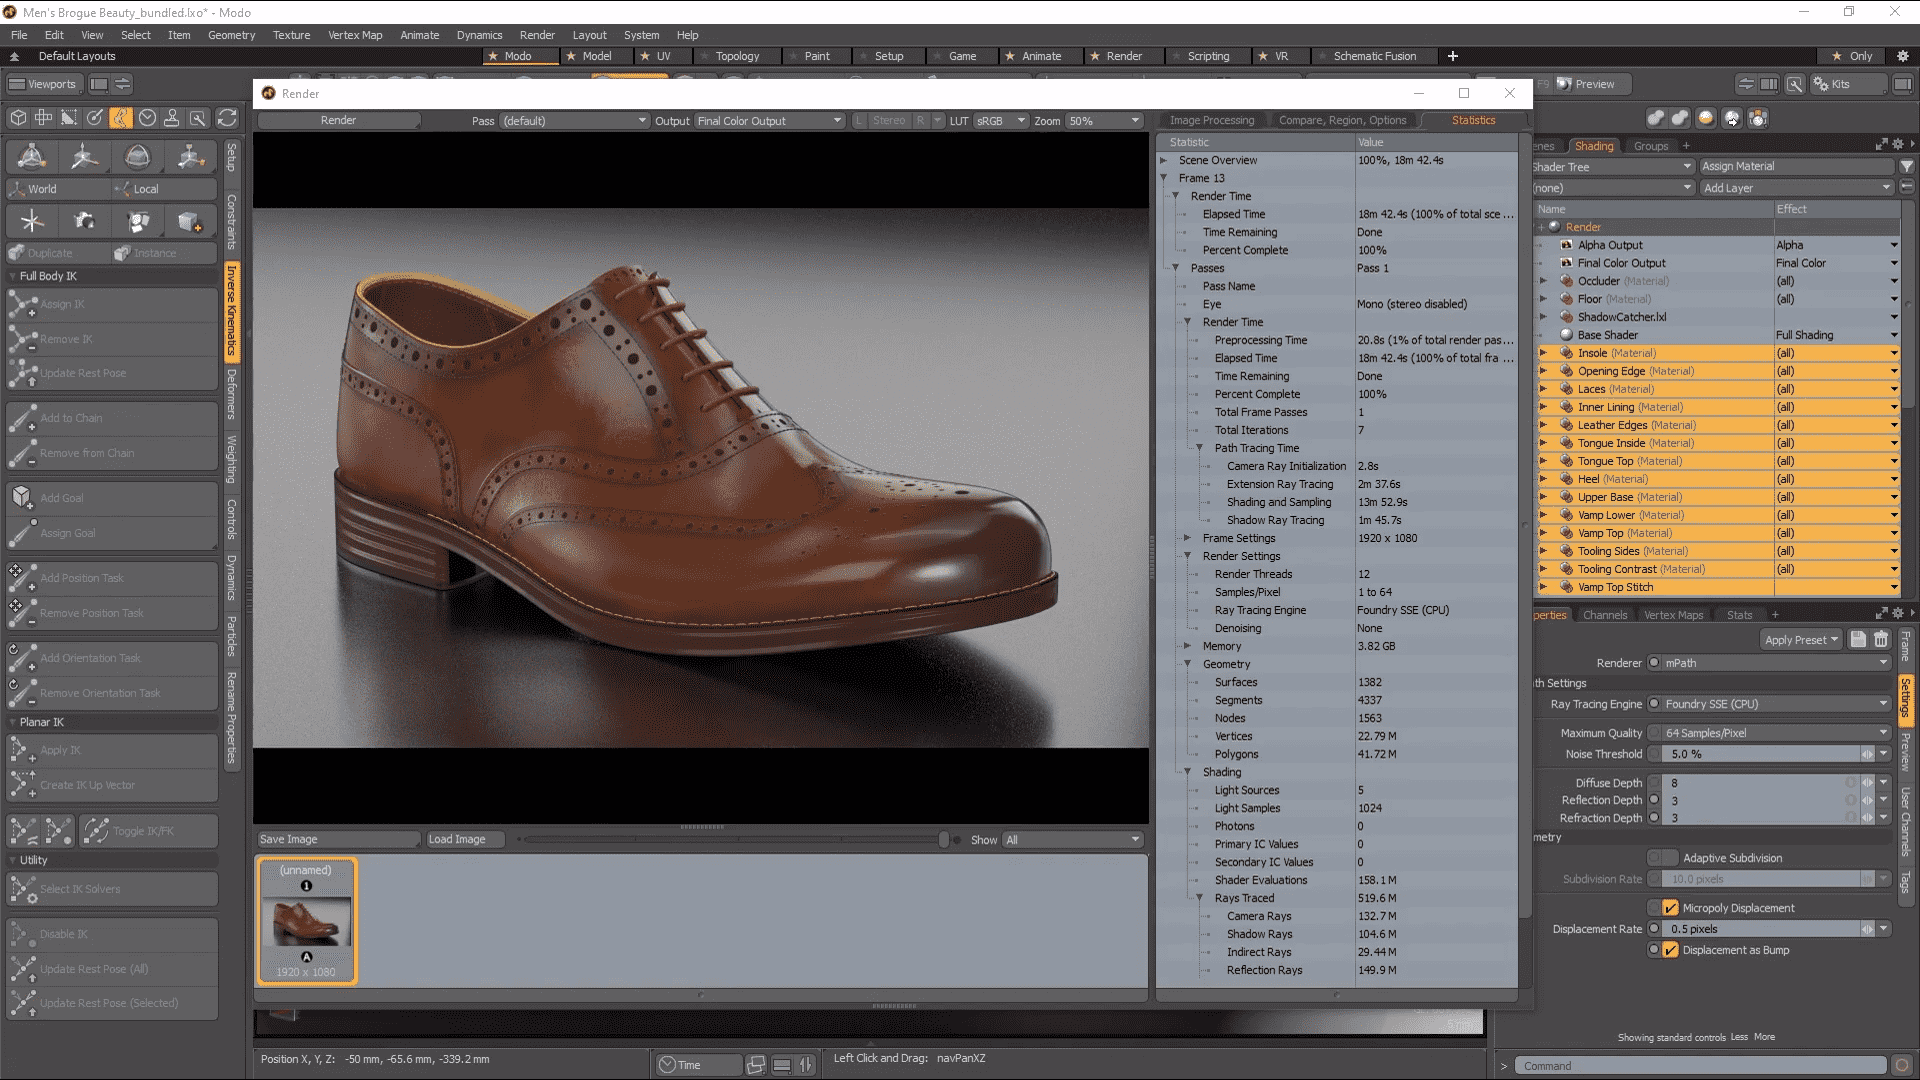Click the Add Light icon

(137, 221)
